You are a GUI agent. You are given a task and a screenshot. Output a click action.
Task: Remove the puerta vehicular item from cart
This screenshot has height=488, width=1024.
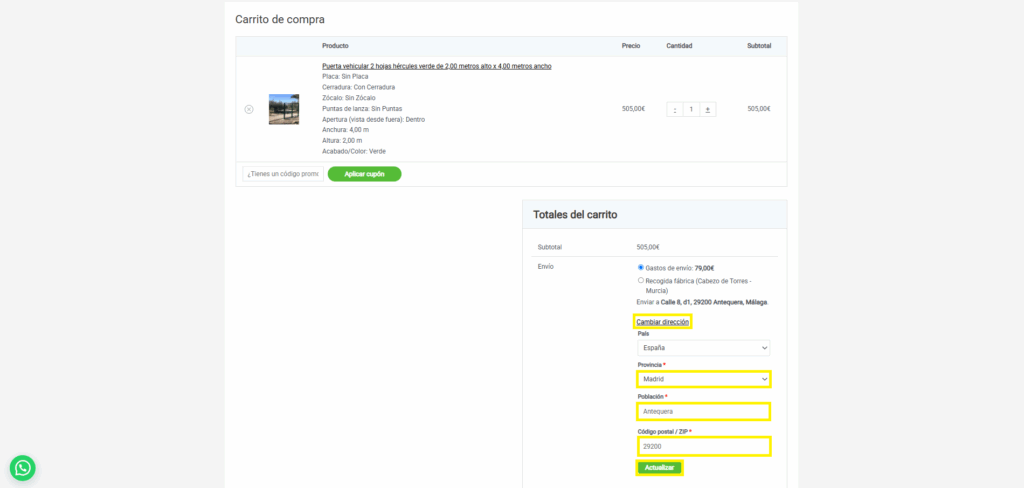click(x=249, y=109)
